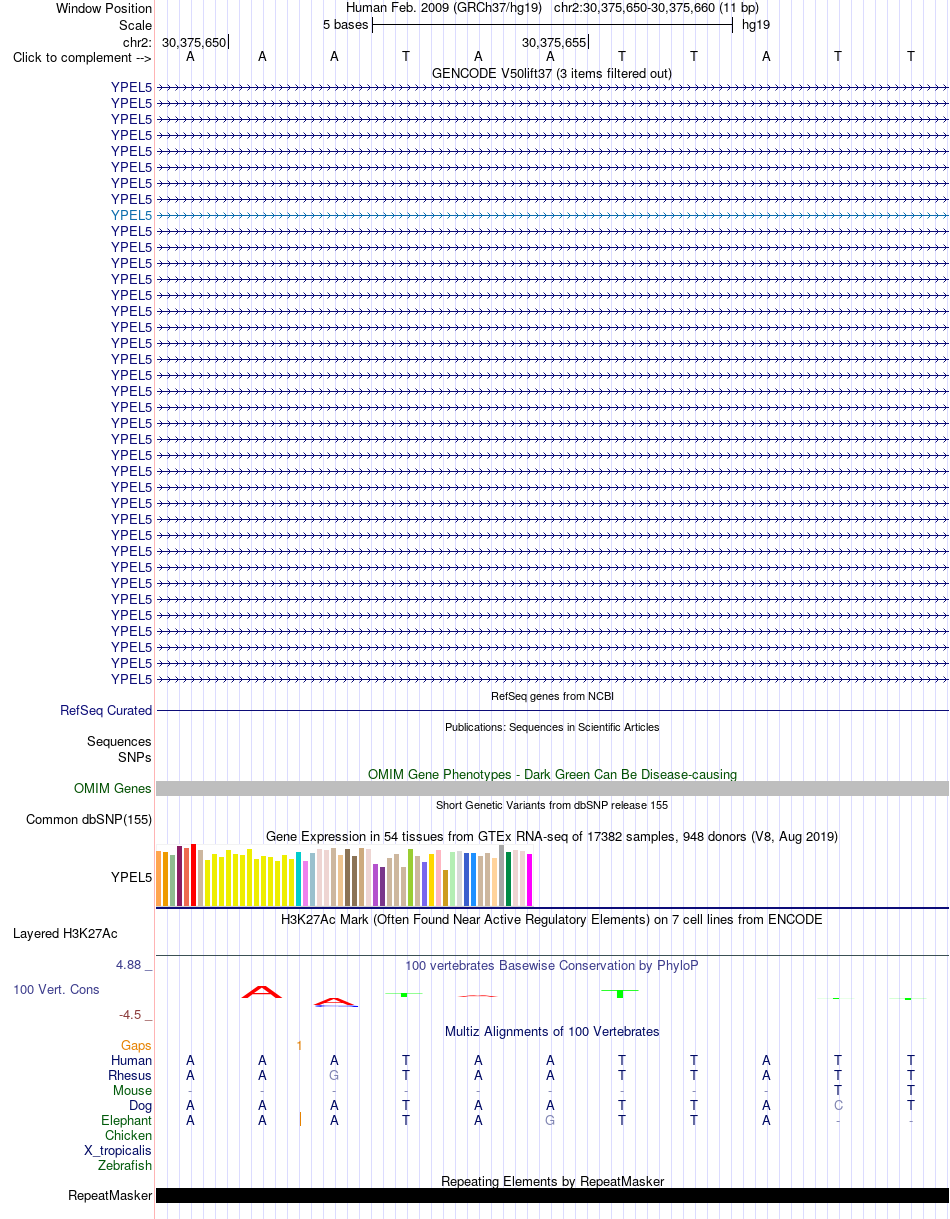Click the orange '1' gap count
The width and height of the screenshot is (950, 1219).
coord(299,1045)
